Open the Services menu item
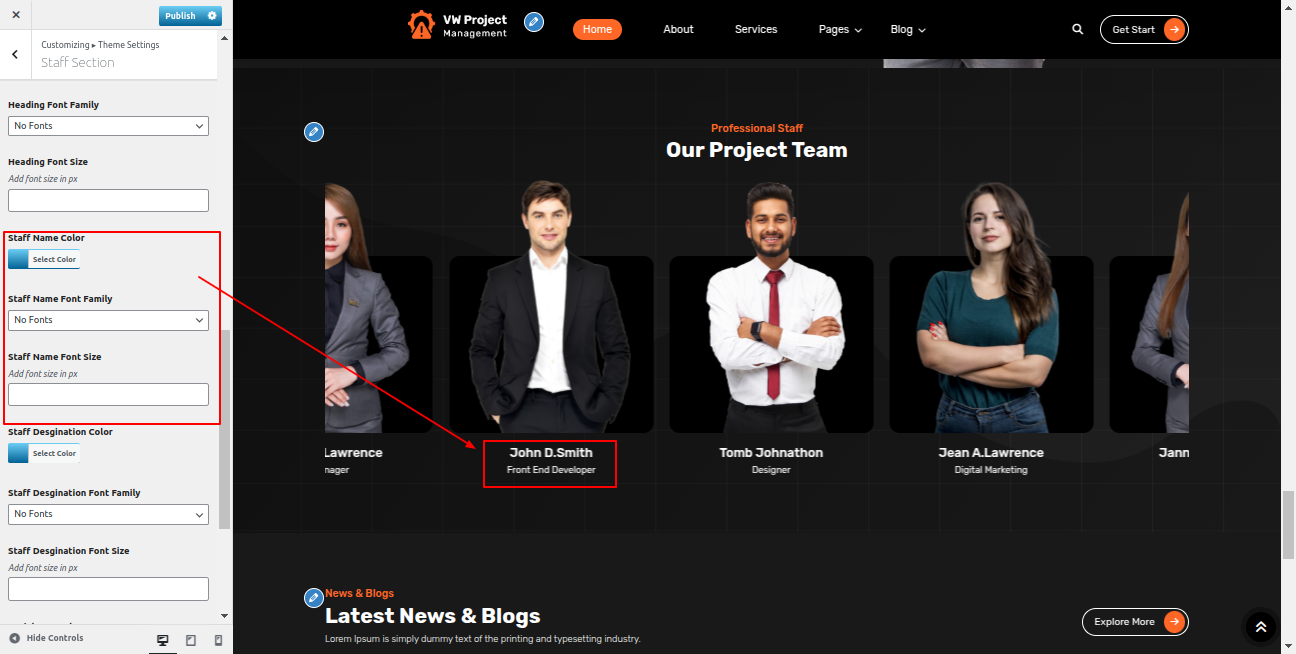The width and height of the screenshot is (1296, 654). (x=755, y=30)
